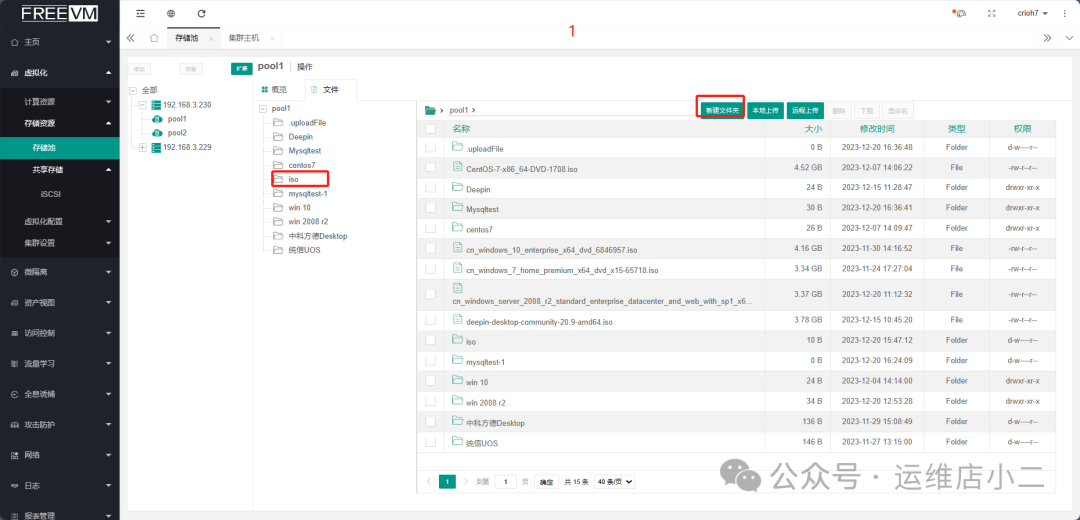1080x520 pixels.
Task: Open 存储池 in the sidebar
Action: (60, 147)
